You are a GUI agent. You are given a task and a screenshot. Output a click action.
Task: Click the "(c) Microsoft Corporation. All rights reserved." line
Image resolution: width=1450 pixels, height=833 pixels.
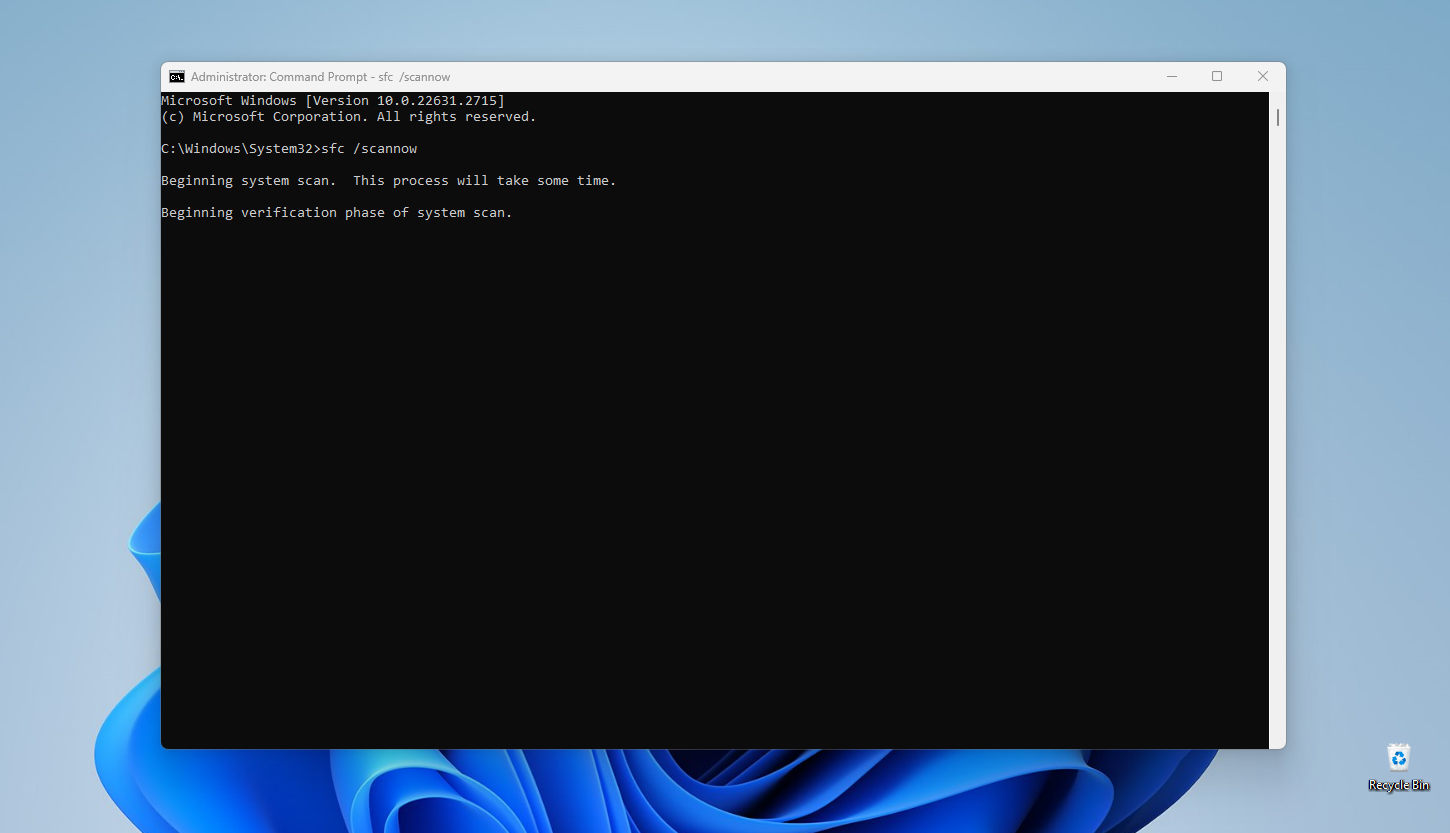[349, 117]
